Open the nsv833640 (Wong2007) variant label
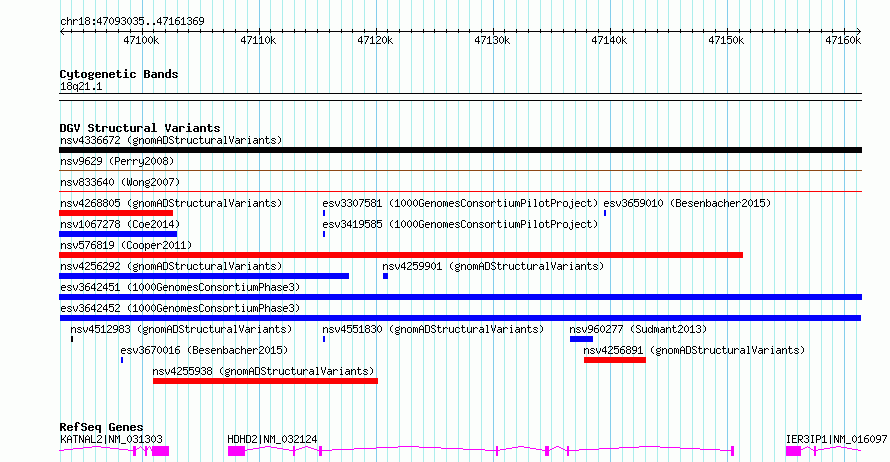 tap(120, 182)
